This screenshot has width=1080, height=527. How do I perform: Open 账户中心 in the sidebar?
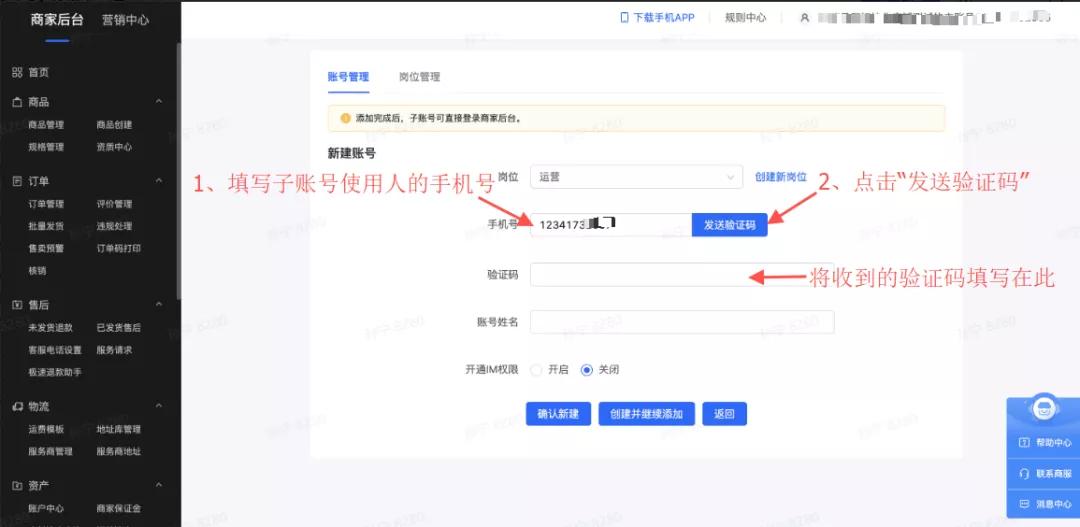46,508
